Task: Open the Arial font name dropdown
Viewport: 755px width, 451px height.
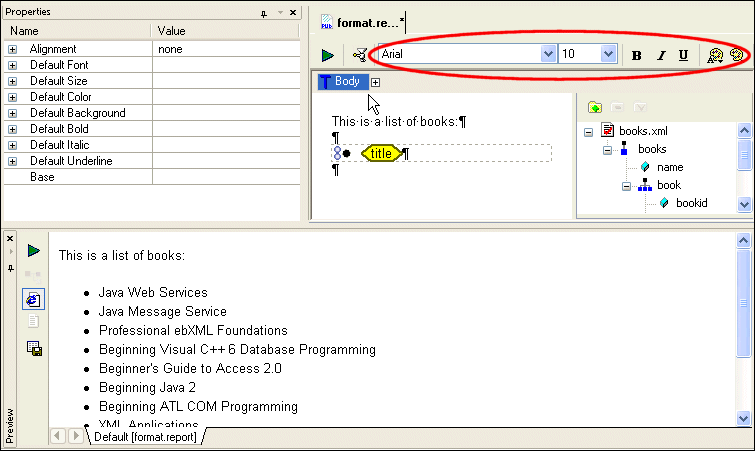Action: pos(548,54)
